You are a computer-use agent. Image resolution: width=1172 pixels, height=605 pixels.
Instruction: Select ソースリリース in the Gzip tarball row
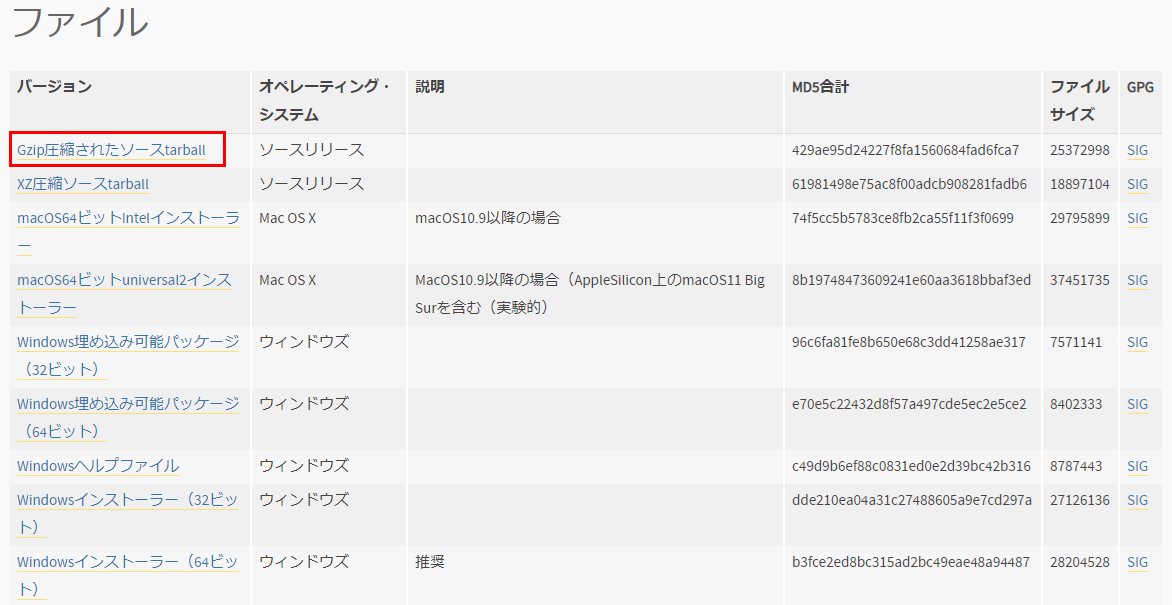tap(312, 150)
